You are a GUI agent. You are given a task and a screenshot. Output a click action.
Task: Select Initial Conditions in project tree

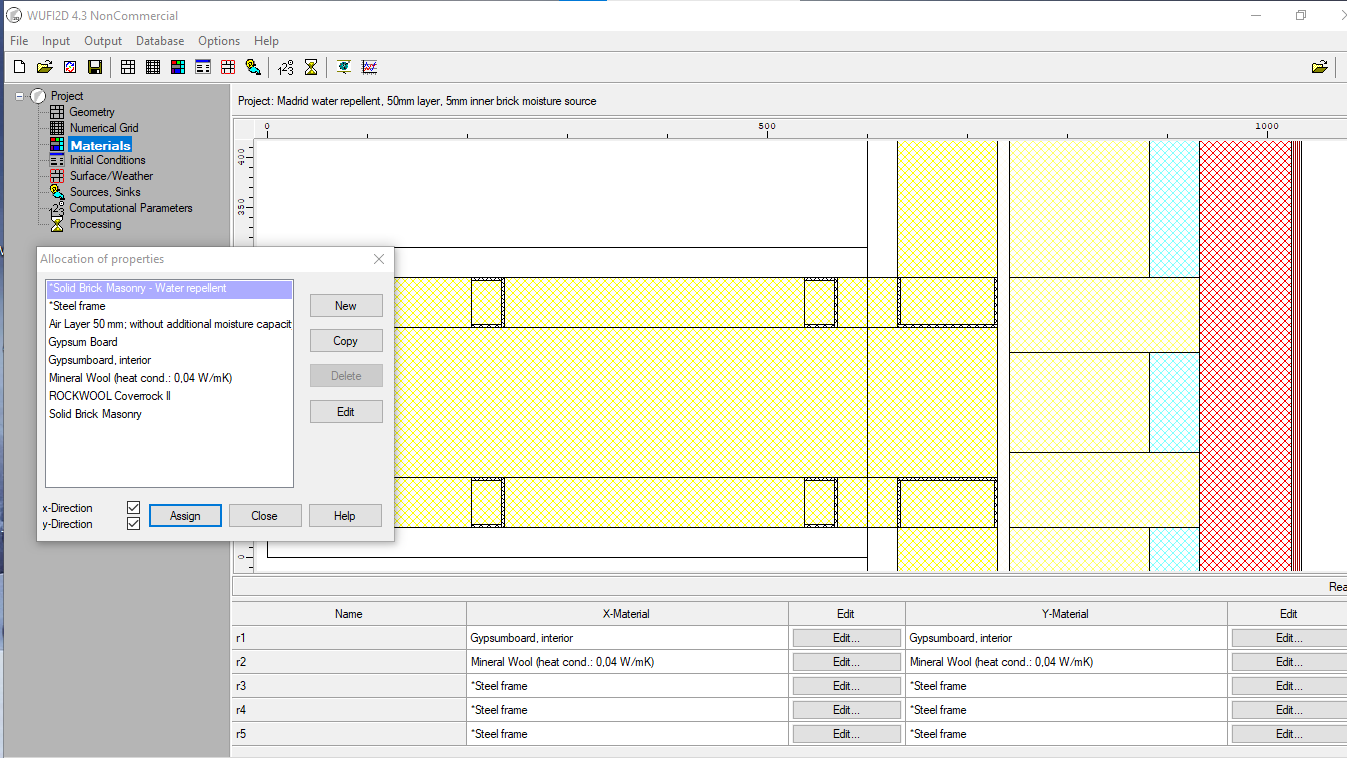click(107, 160)
